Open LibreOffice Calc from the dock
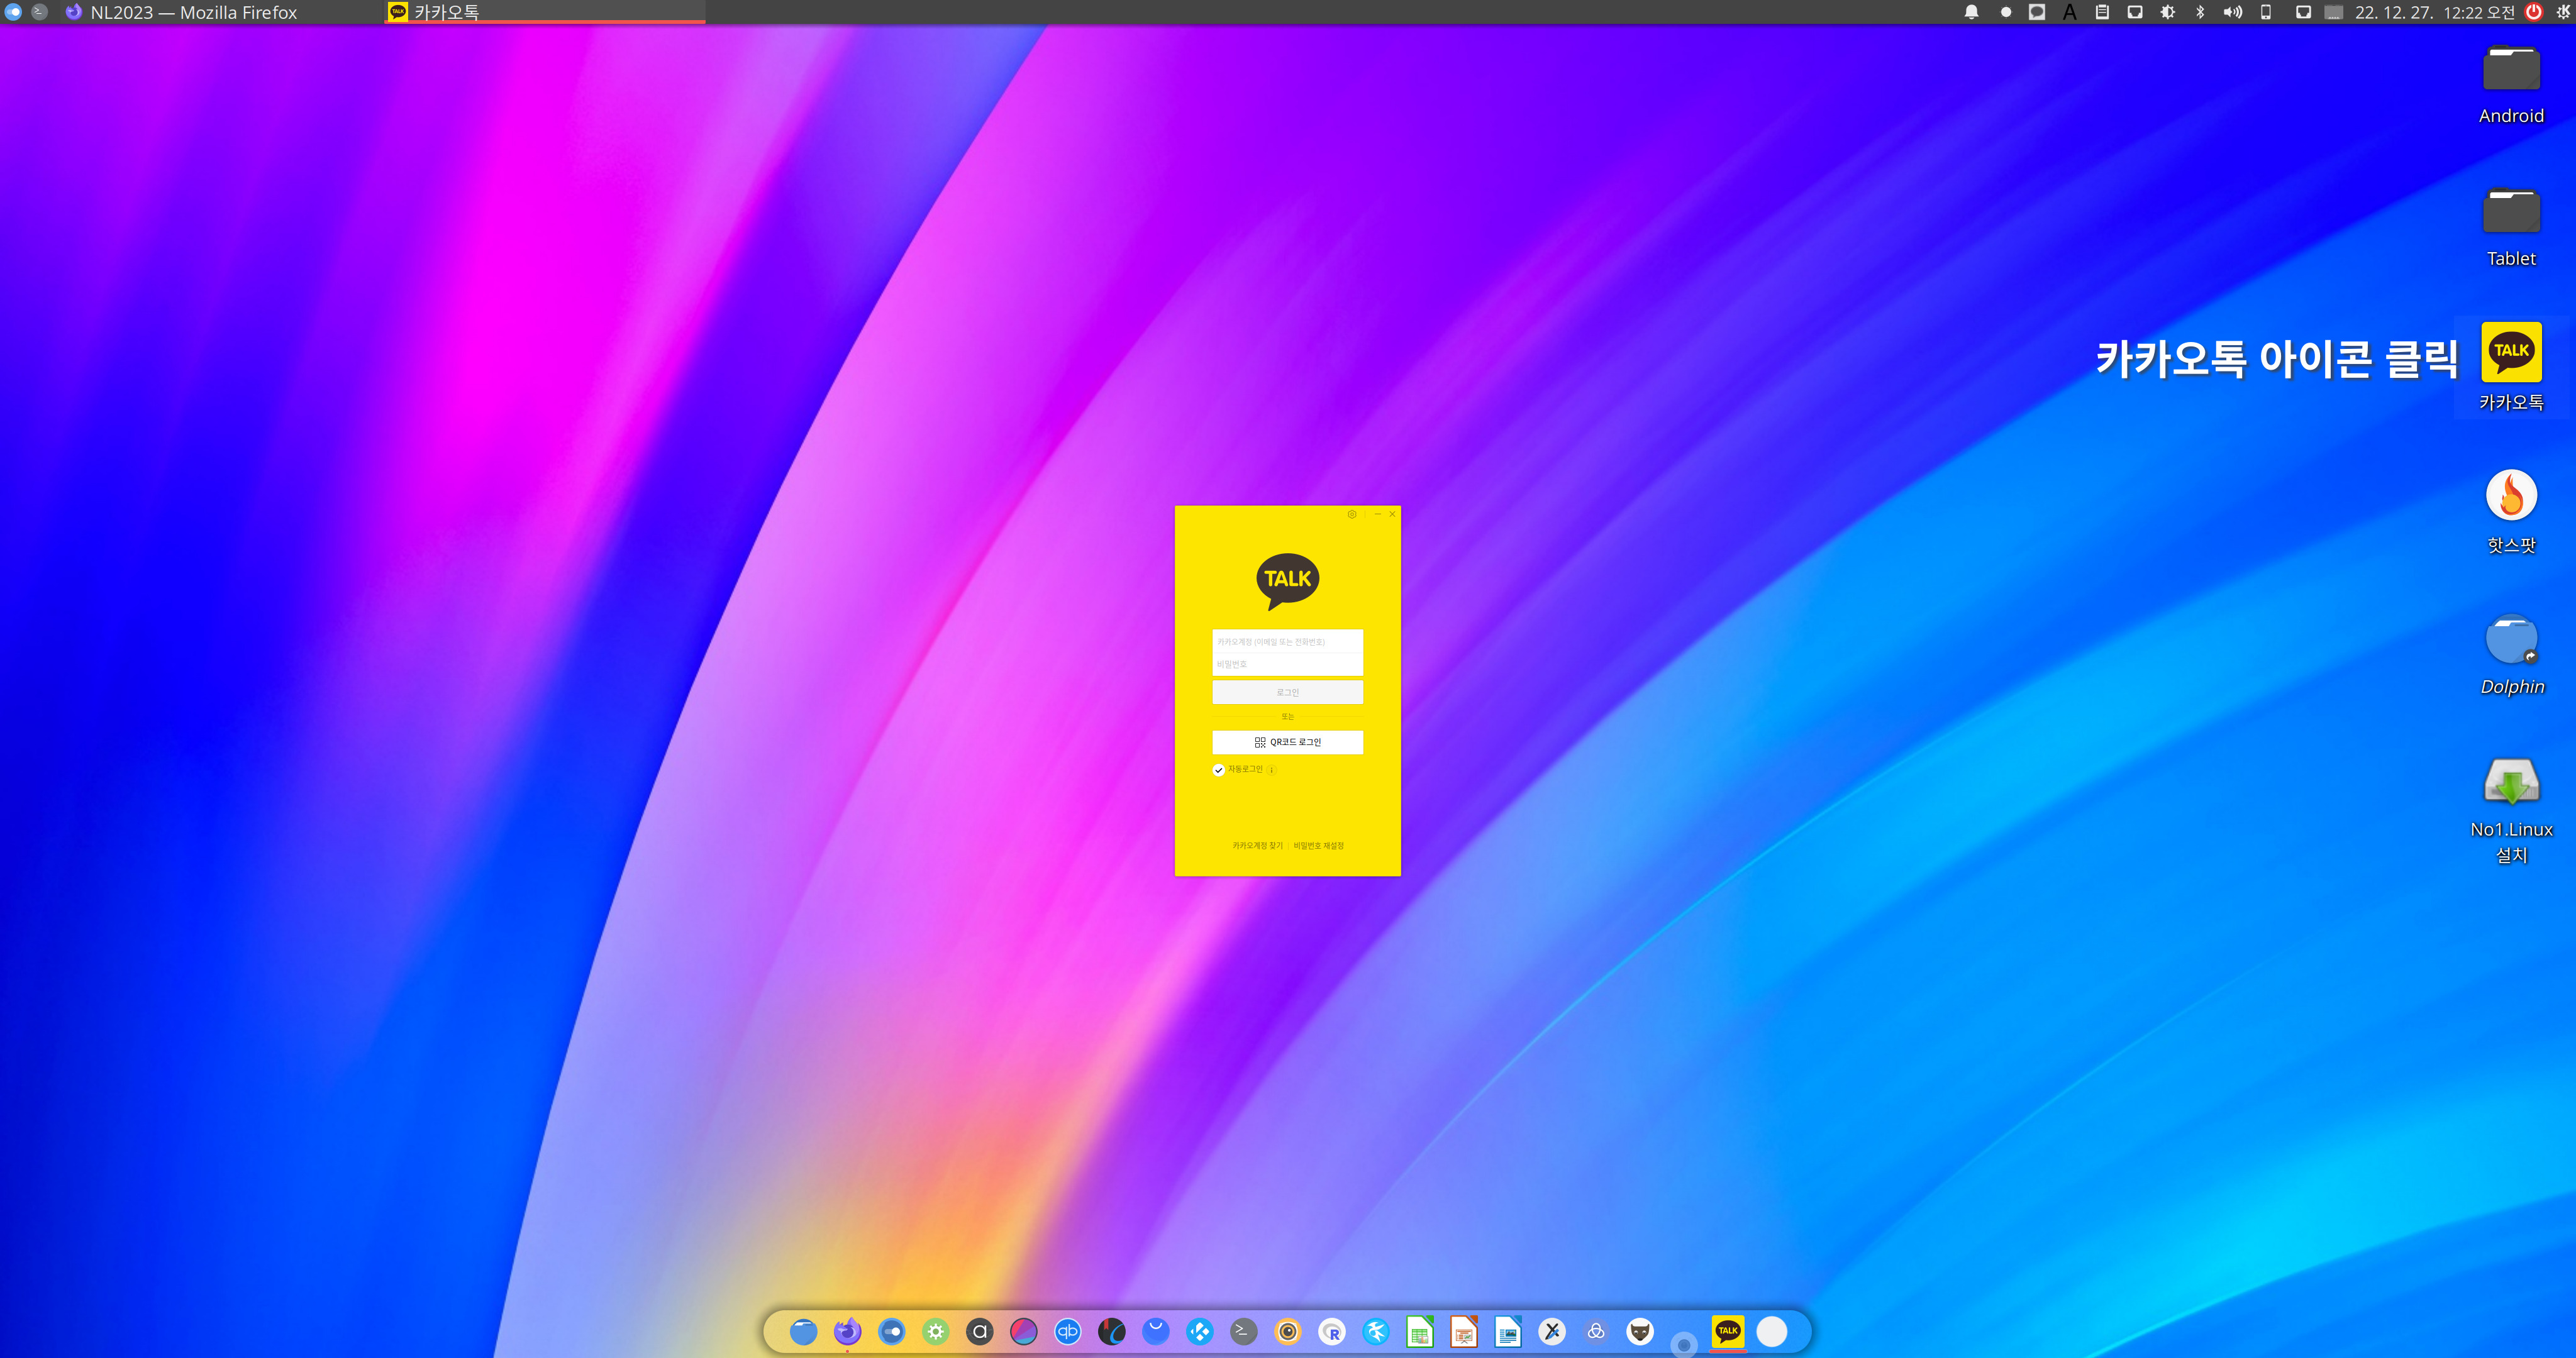This screenshot has width=2576, height=1358. click(x=1420, y=1331)
